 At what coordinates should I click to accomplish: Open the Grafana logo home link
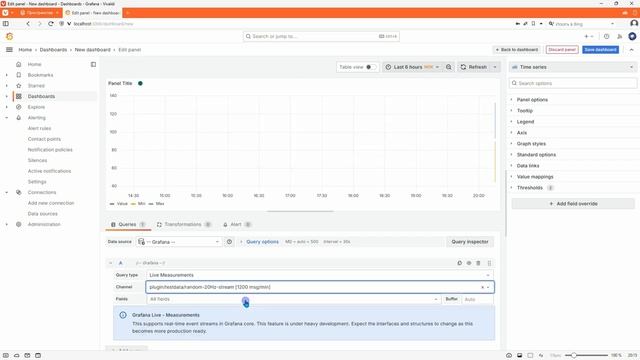[x=9, y=36]
